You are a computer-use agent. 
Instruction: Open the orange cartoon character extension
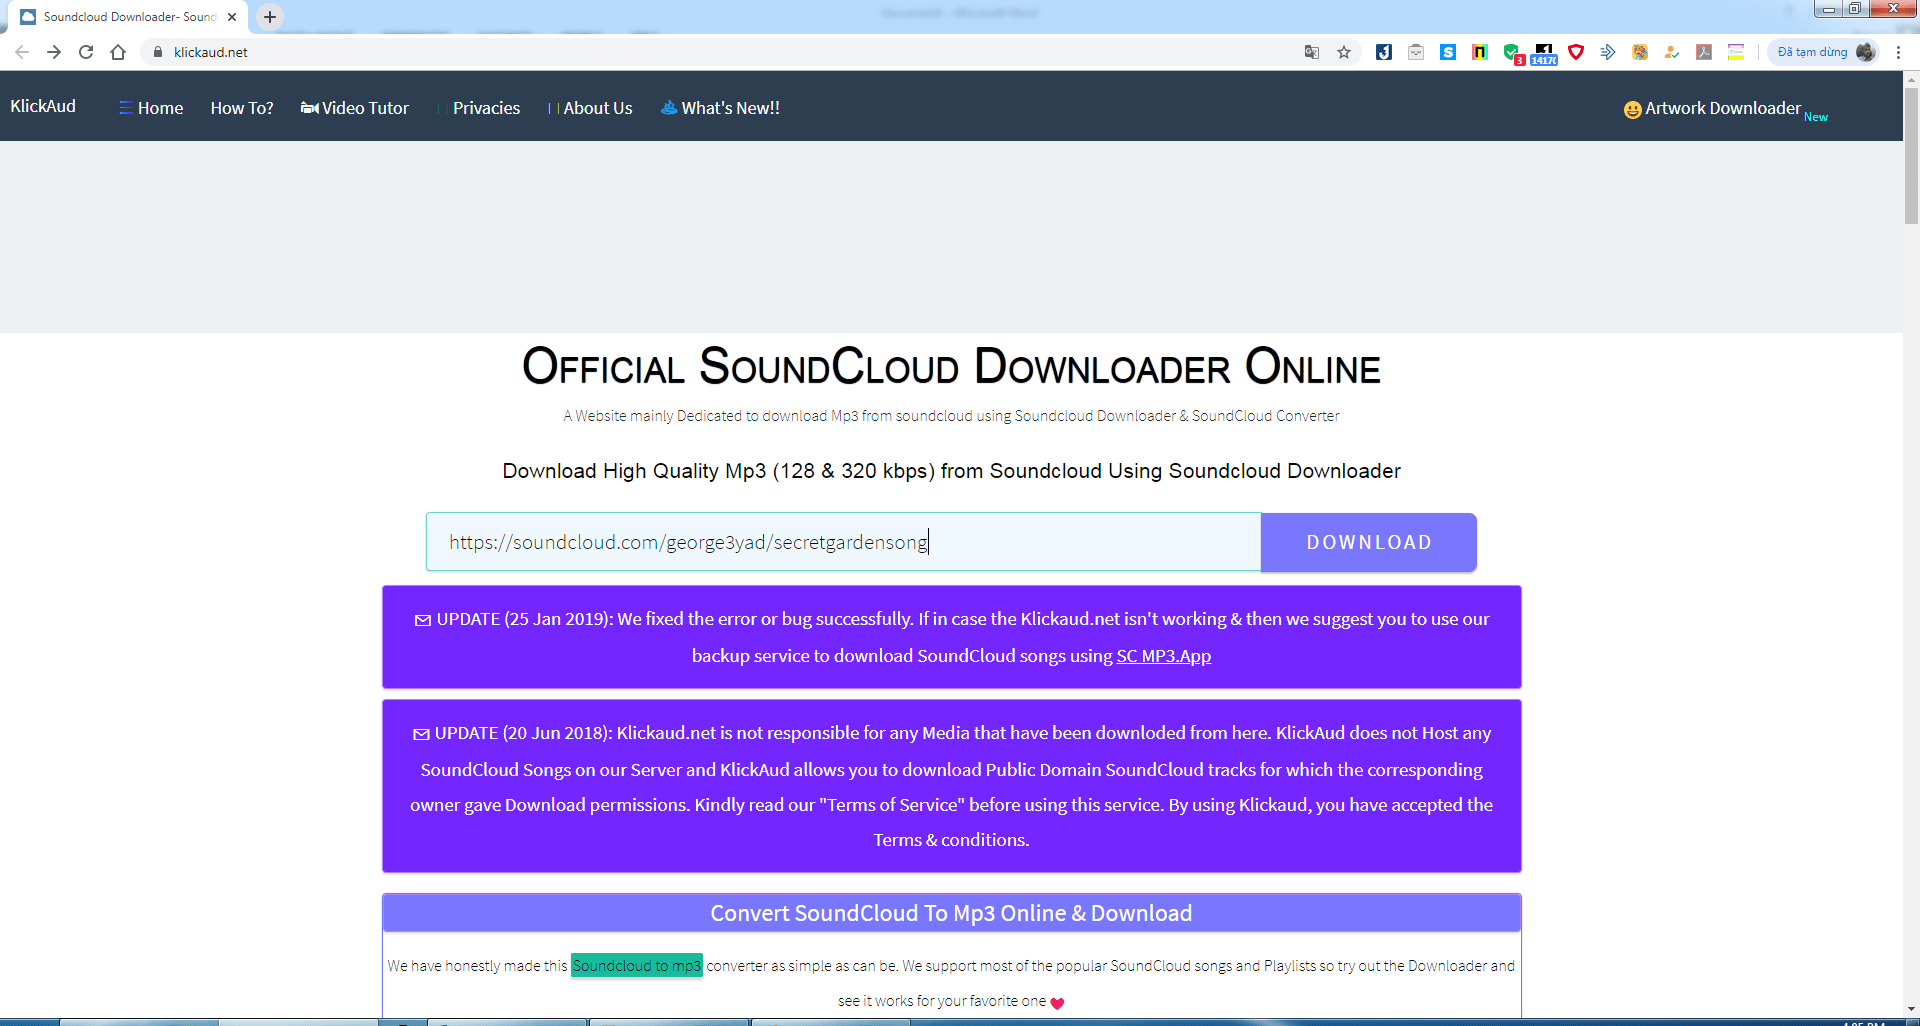pos(1640,52)
